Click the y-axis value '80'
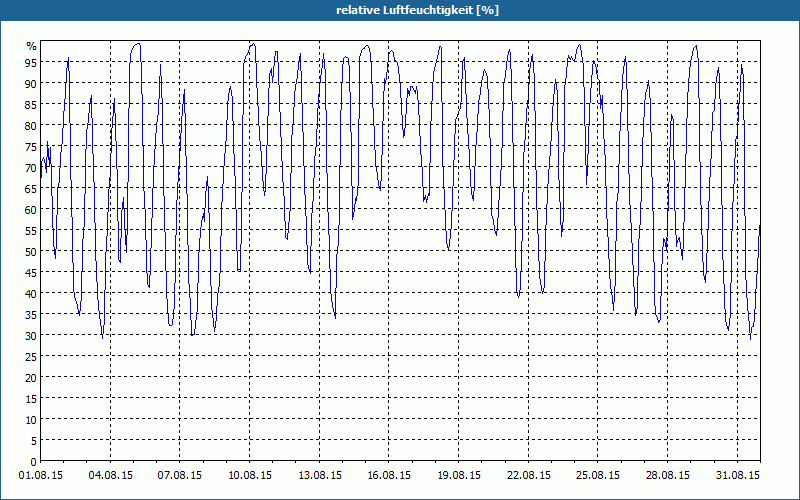Screen dimensions: 800x500 [x=31, y=126]
